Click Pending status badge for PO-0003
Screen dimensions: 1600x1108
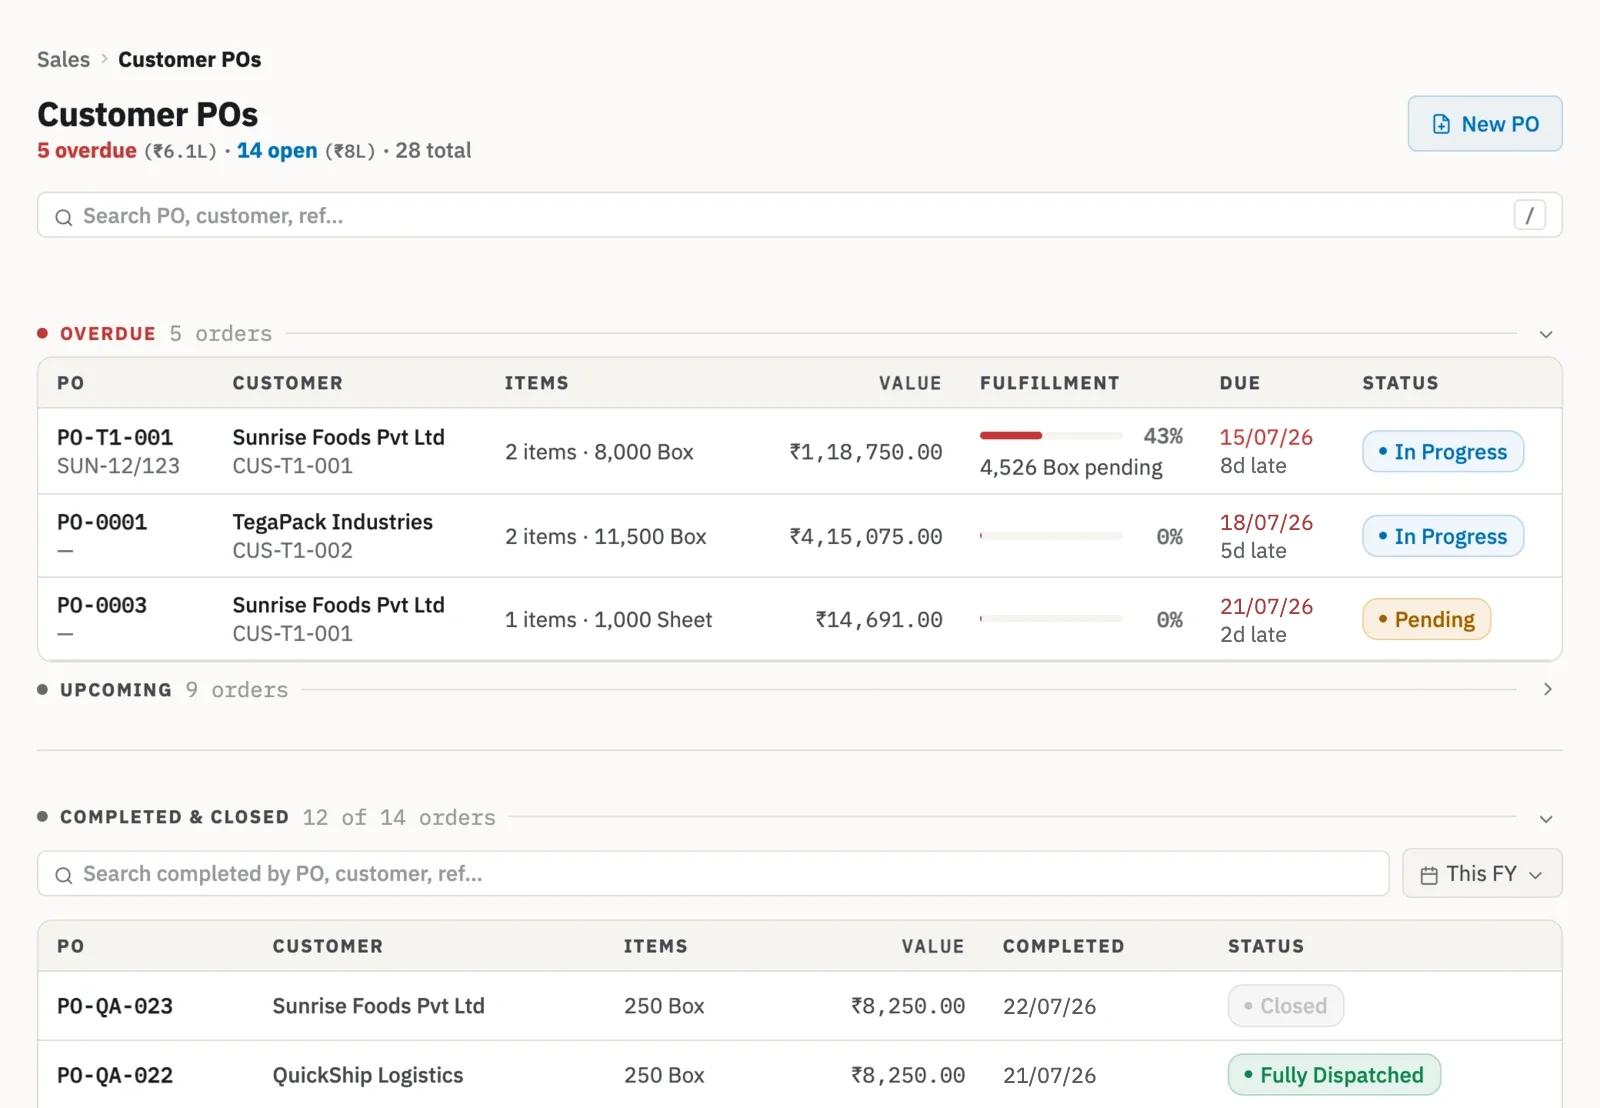click(1426, 619)
